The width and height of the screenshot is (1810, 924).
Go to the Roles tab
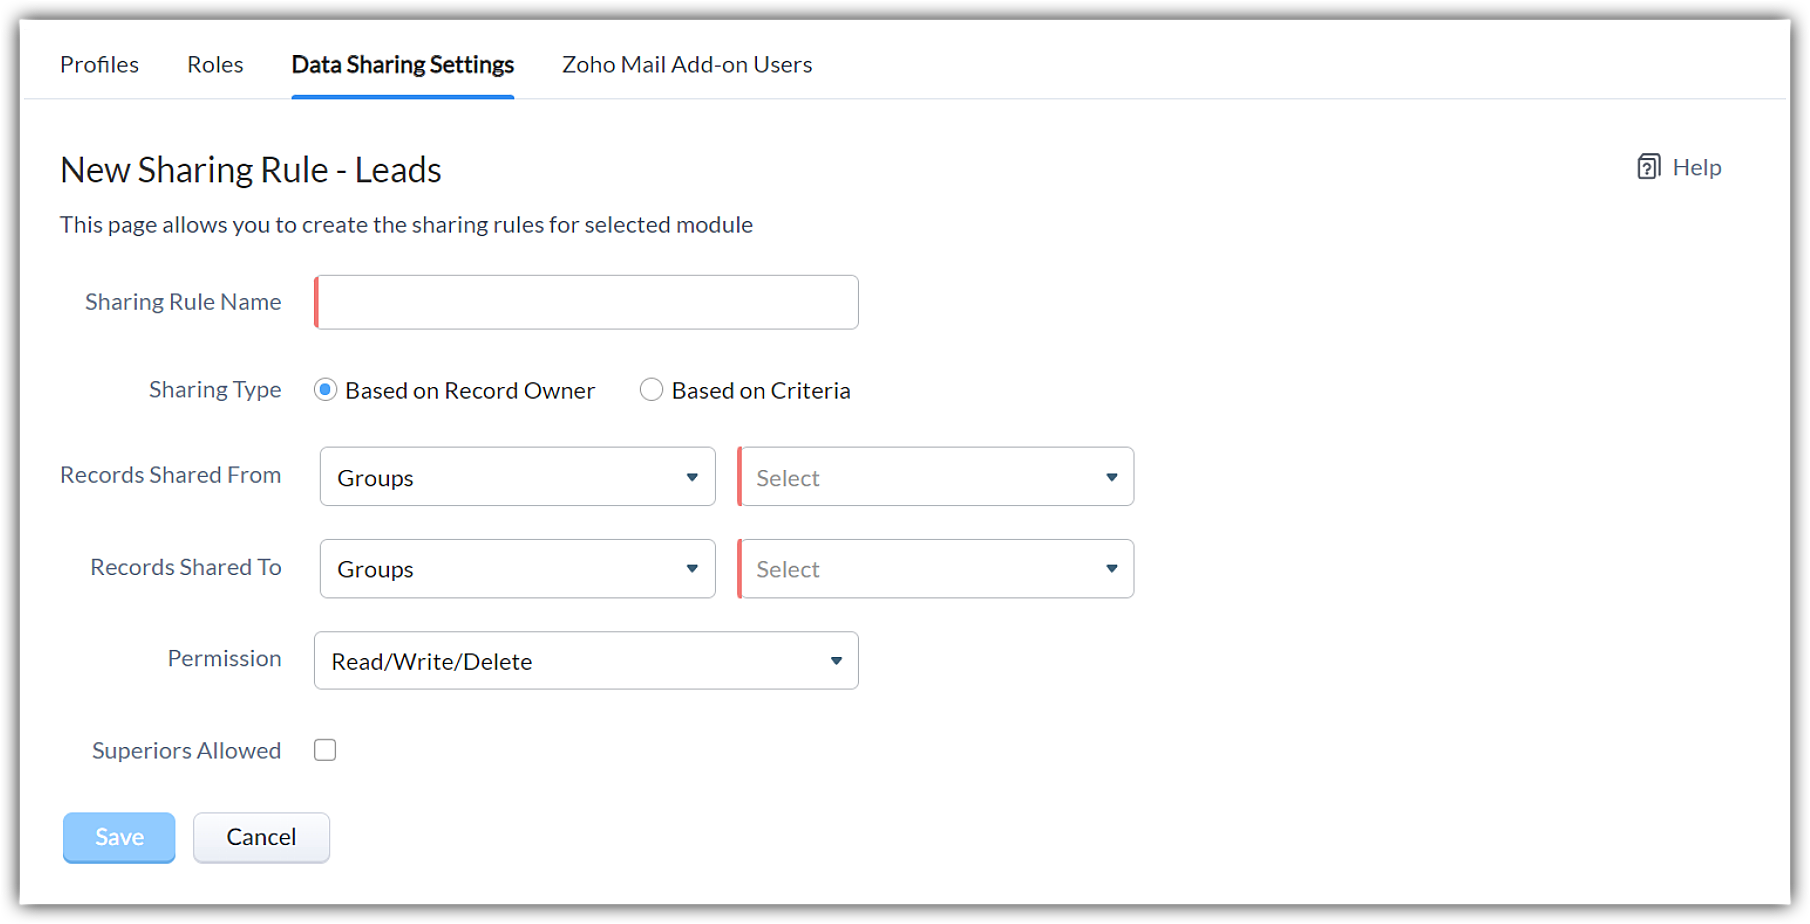(x=215, y=65)
